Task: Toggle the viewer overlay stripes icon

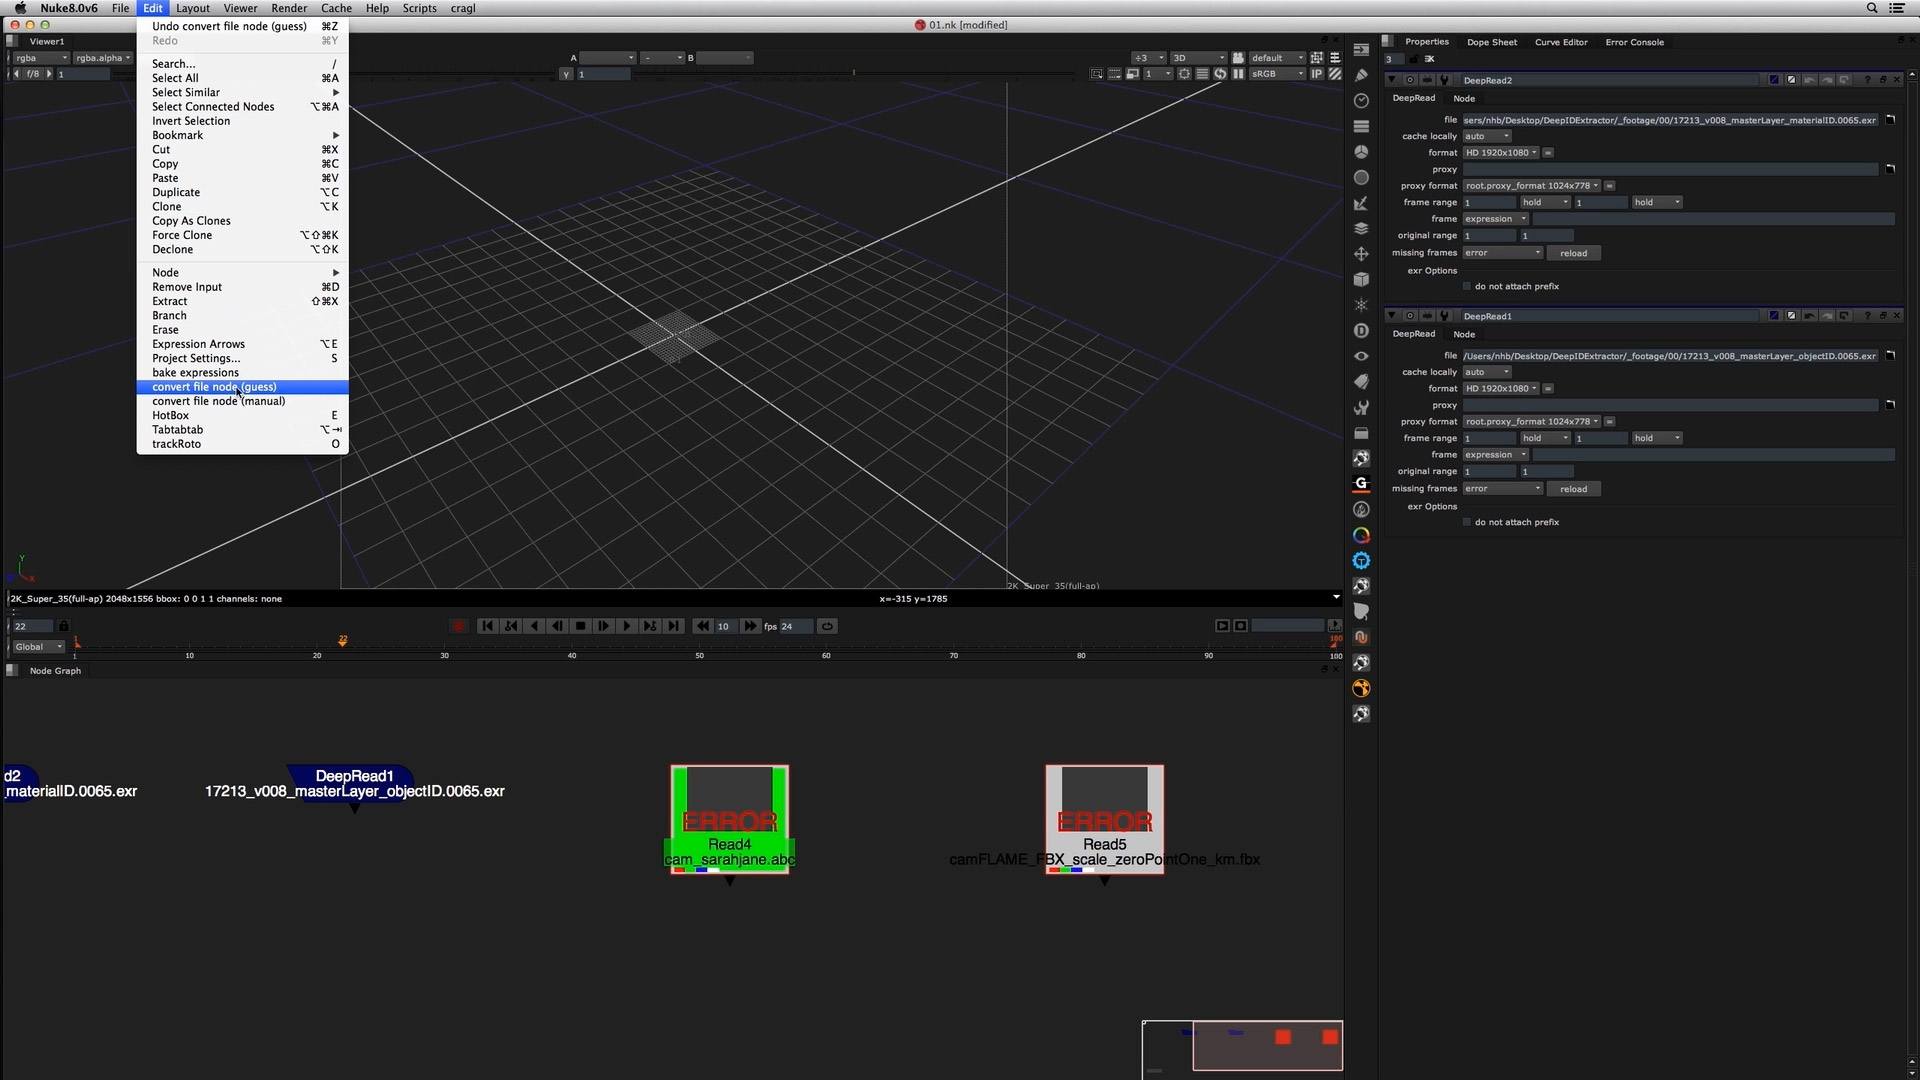Action: 1334,74
